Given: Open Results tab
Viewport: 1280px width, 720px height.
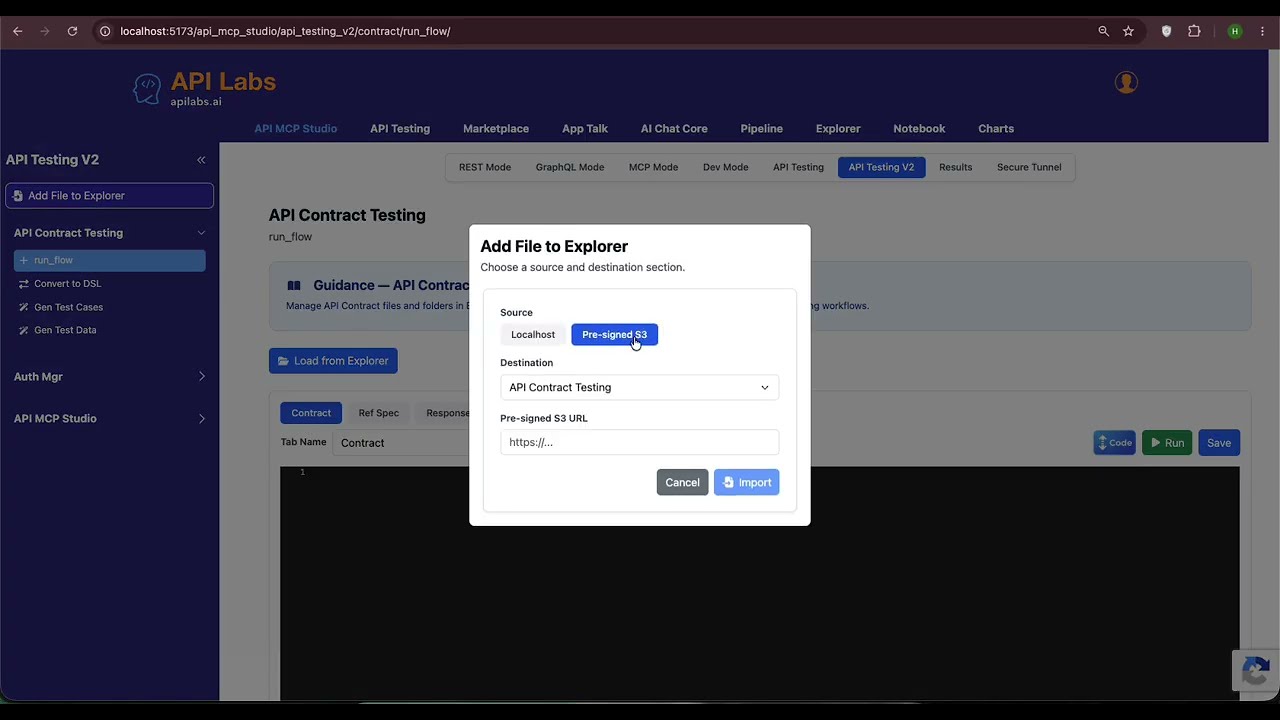Looking at the screenshot, I should coord(956,167).
